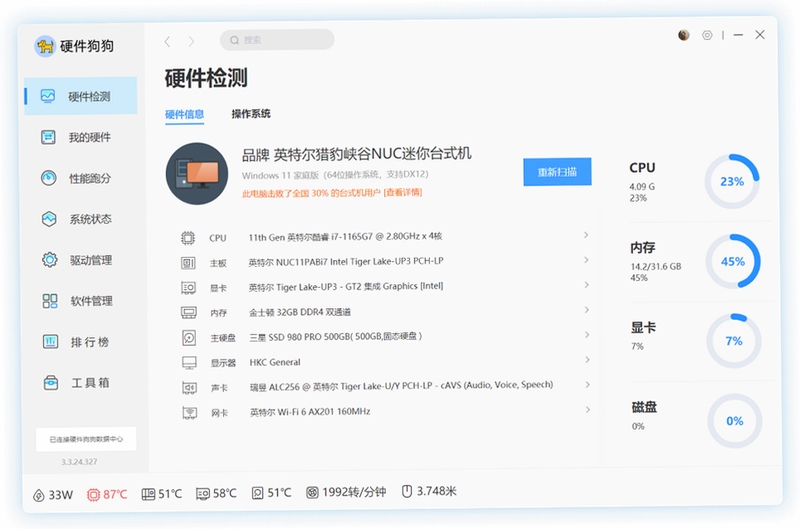Screen dimensions: 800x529
Task: Switch to the 操作系统 tab
Action: click(x=251, y=114)
